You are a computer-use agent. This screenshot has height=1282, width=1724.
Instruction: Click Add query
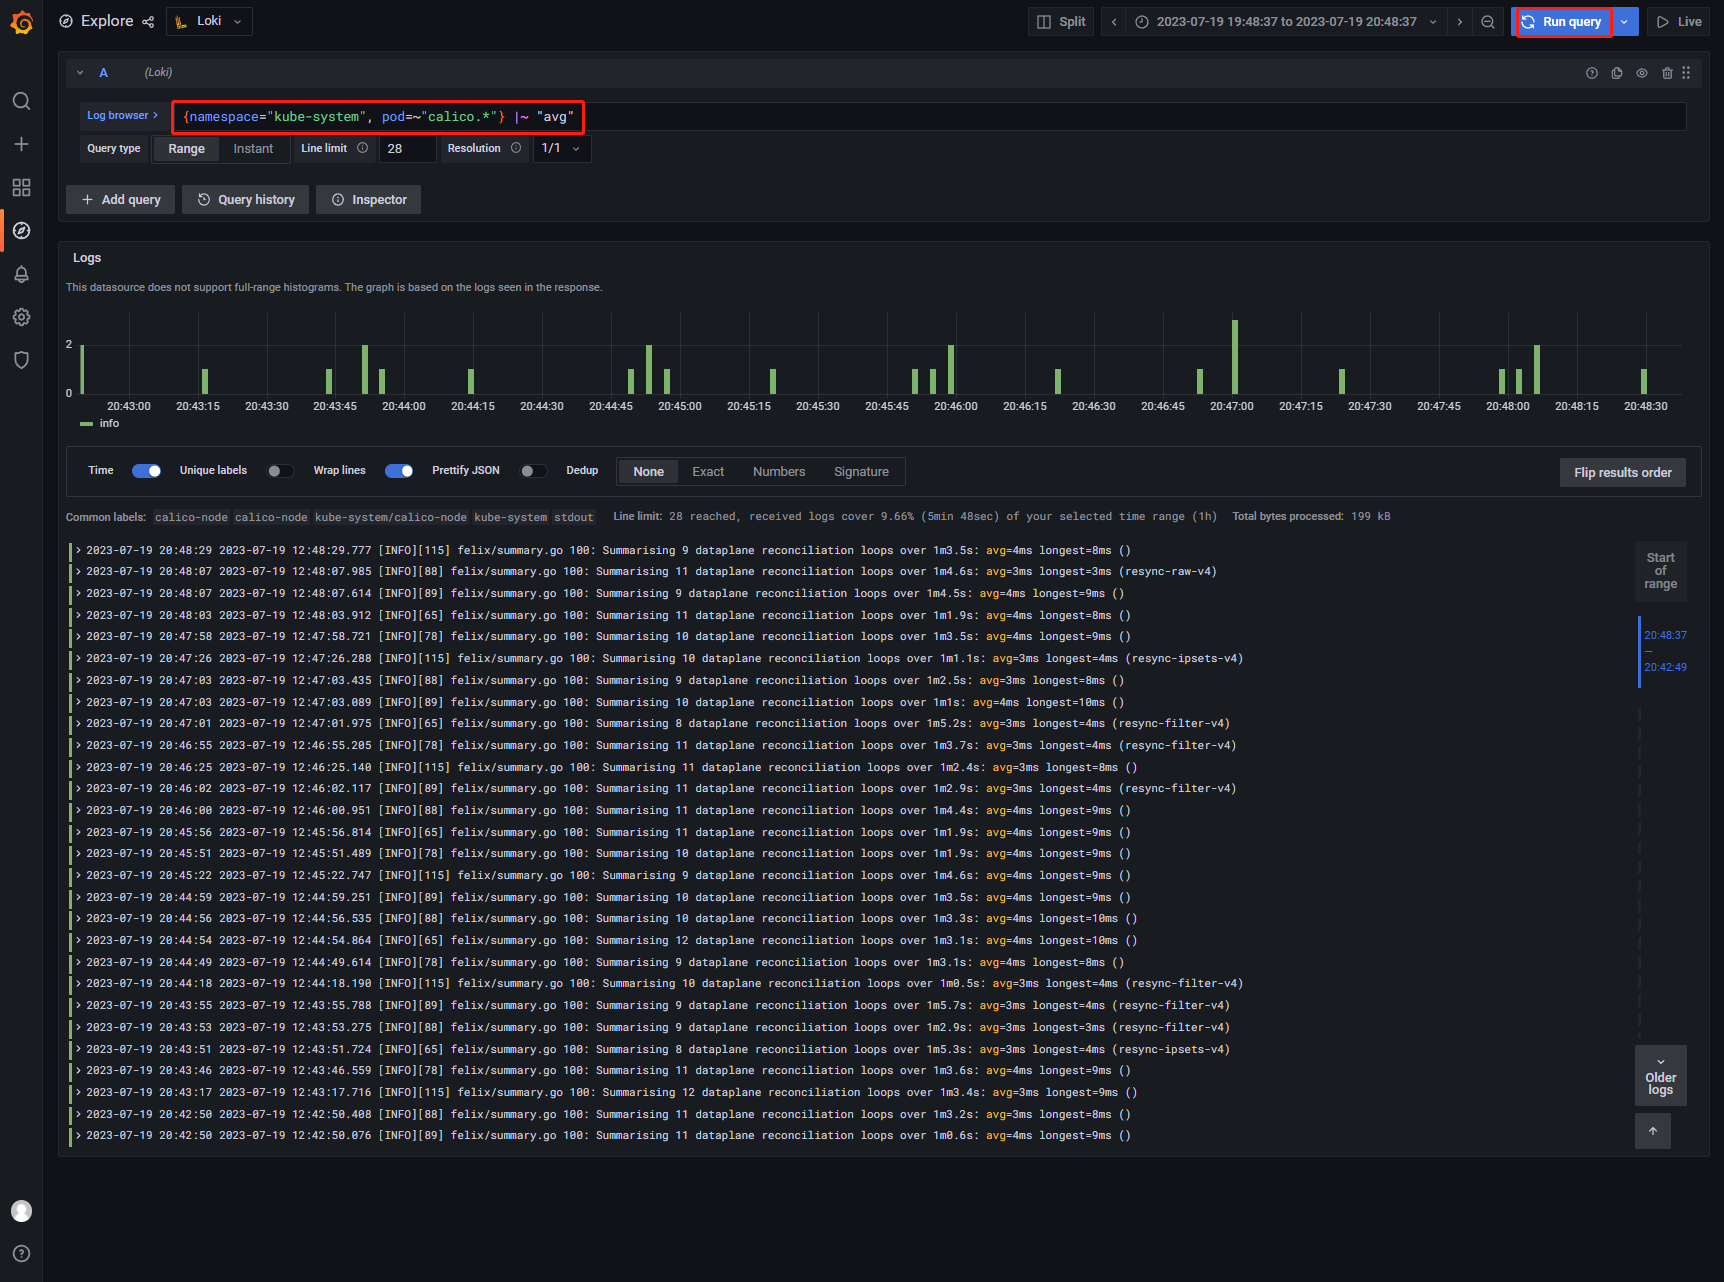point(120,200)
